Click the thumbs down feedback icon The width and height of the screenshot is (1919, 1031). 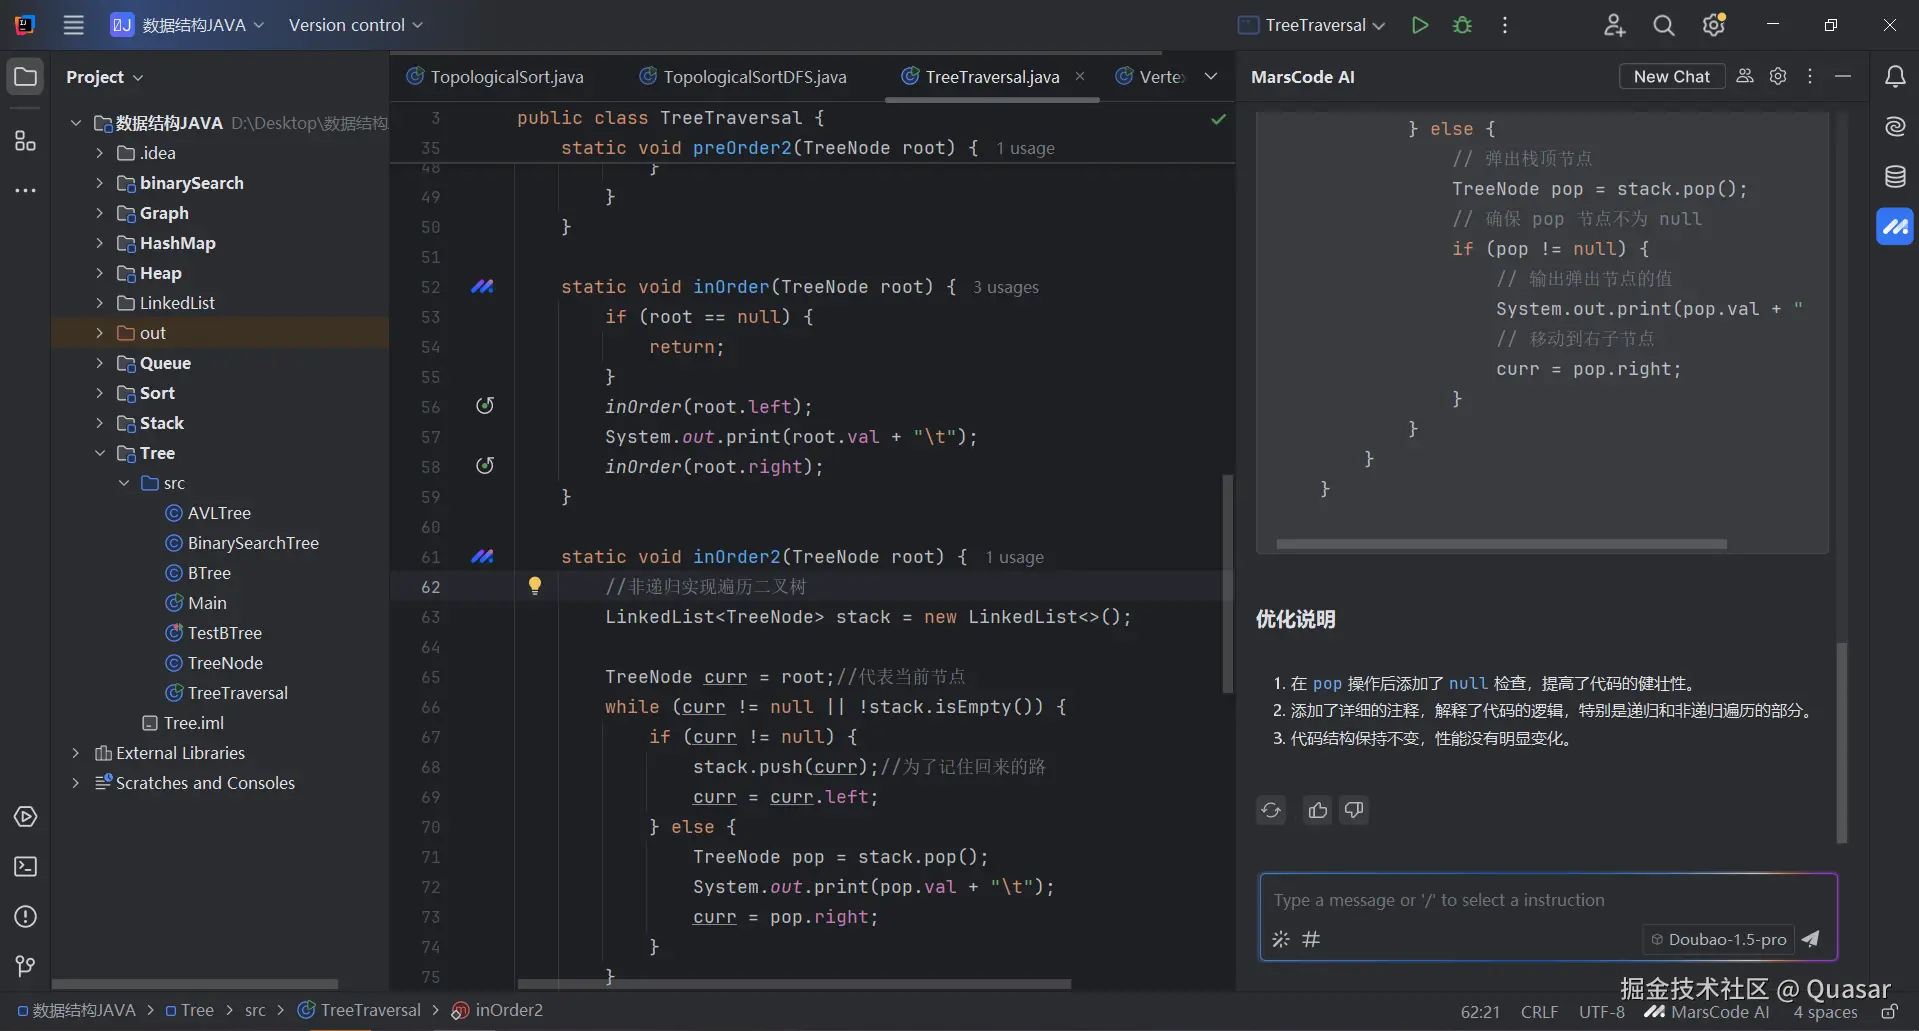click(1354, 810)
